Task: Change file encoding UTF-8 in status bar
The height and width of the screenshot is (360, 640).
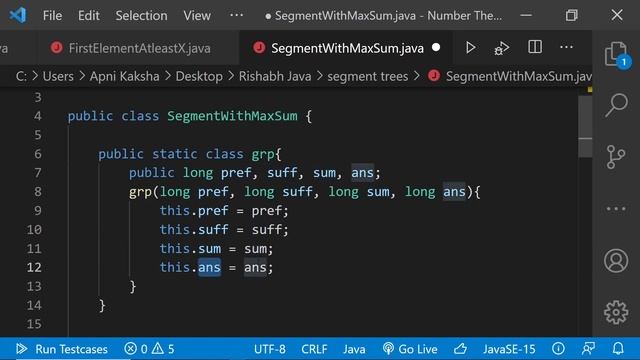Action: 270,349
